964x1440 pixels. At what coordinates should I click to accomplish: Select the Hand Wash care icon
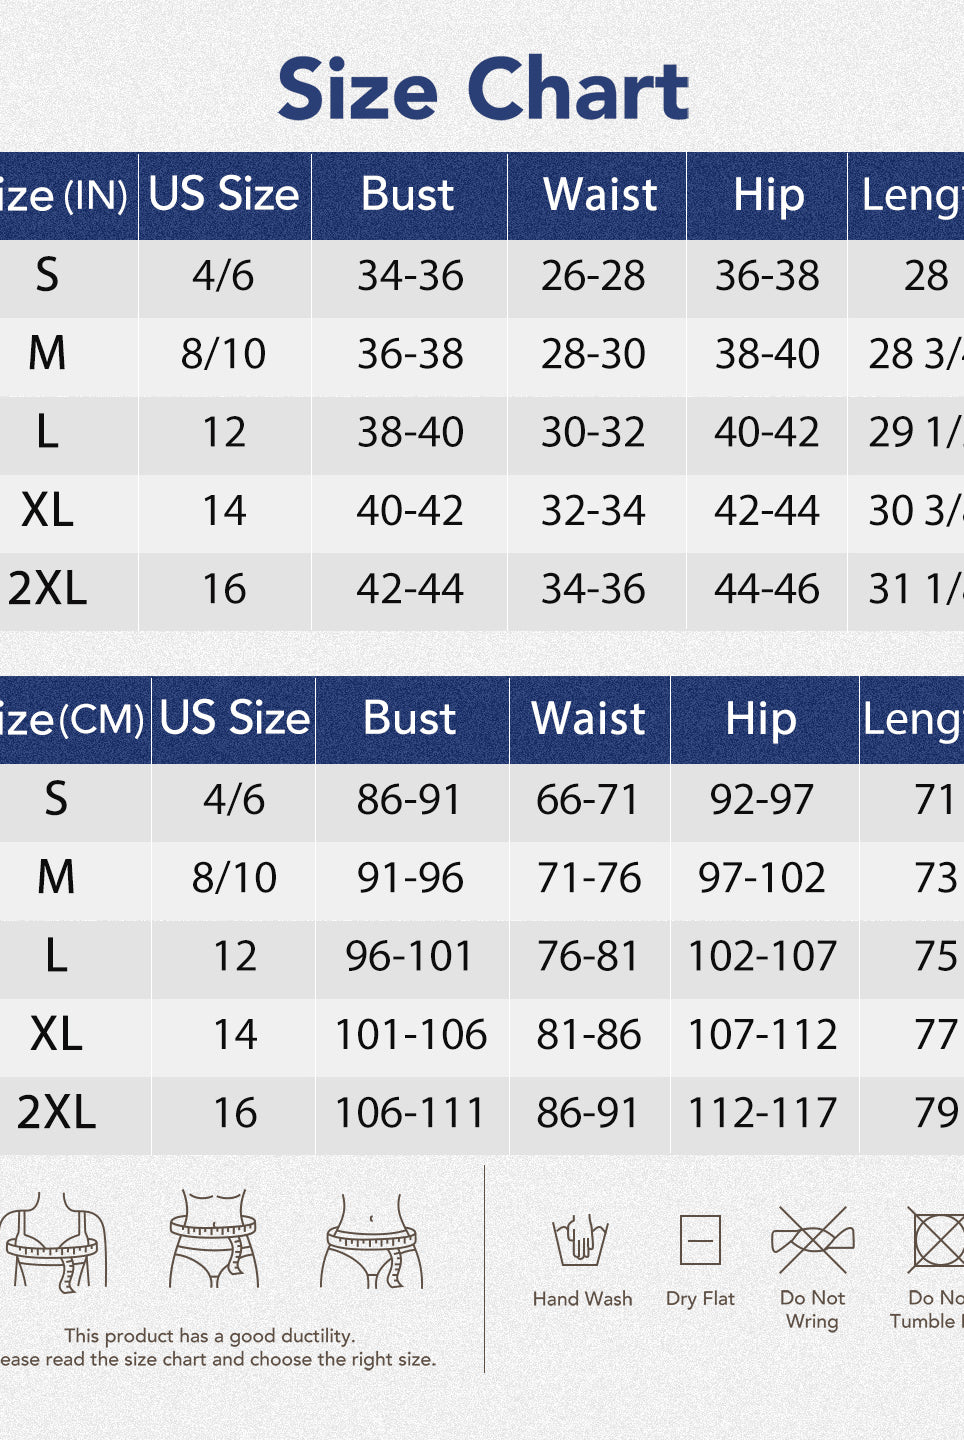(582, 1242)
